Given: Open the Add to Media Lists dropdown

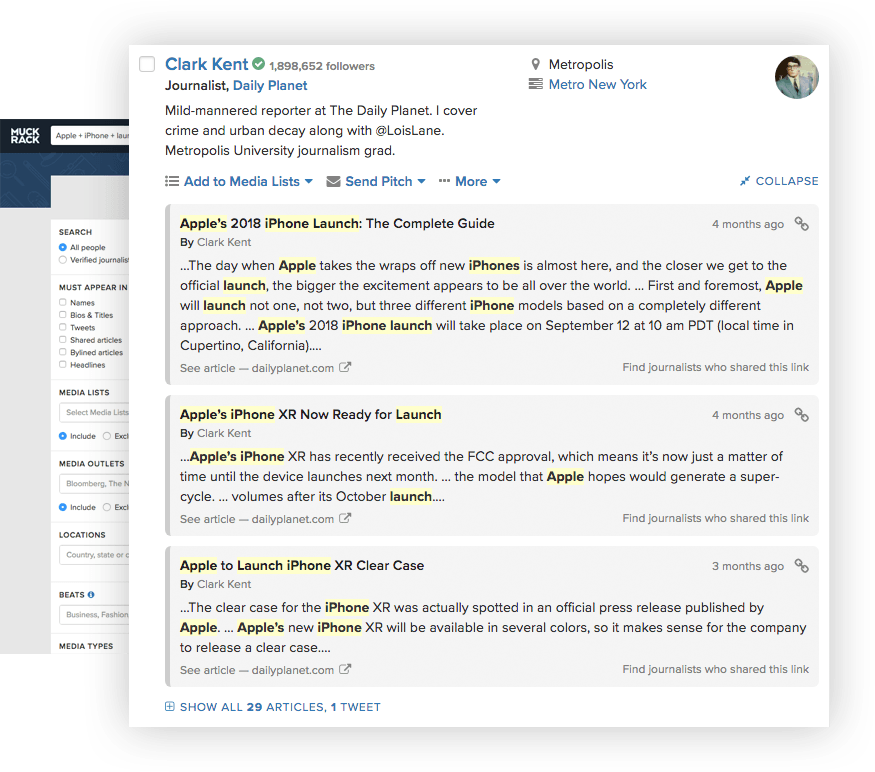Looking at the screenshot, I should [x=239, y=181].
